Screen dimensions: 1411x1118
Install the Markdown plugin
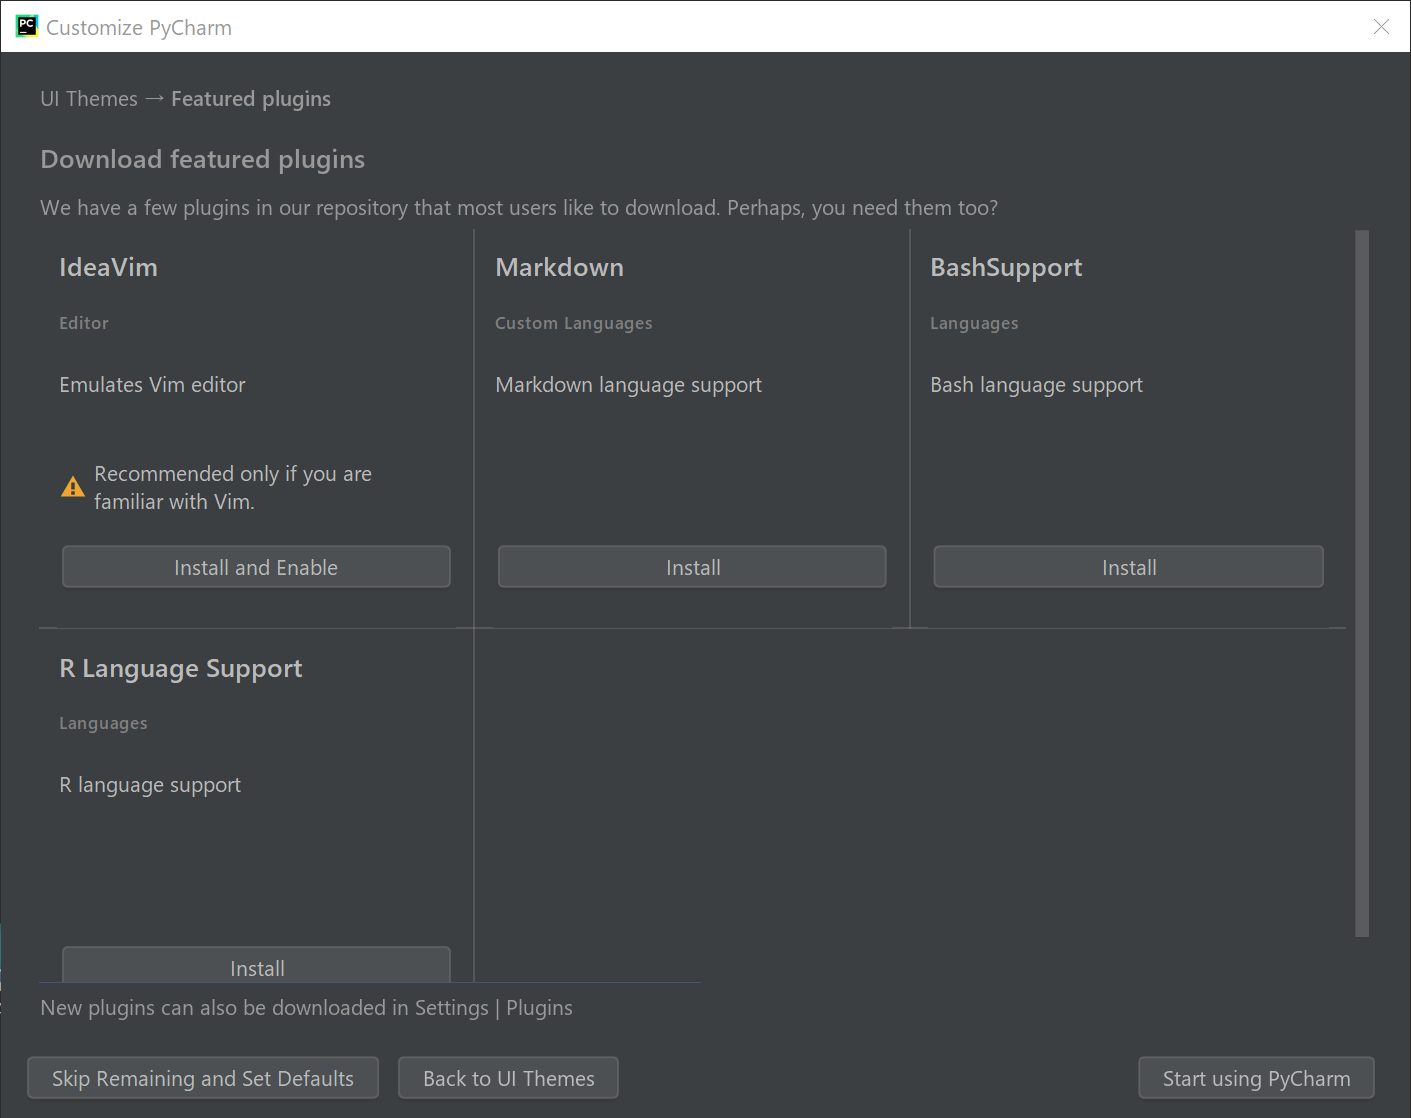point(692,566)
